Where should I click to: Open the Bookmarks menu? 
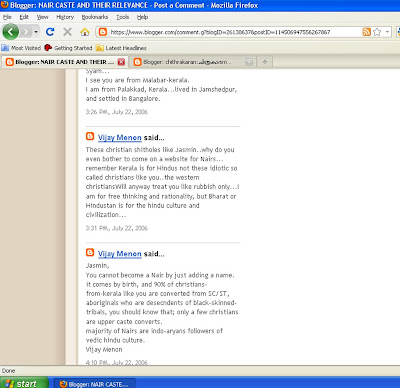pos(95,17)
